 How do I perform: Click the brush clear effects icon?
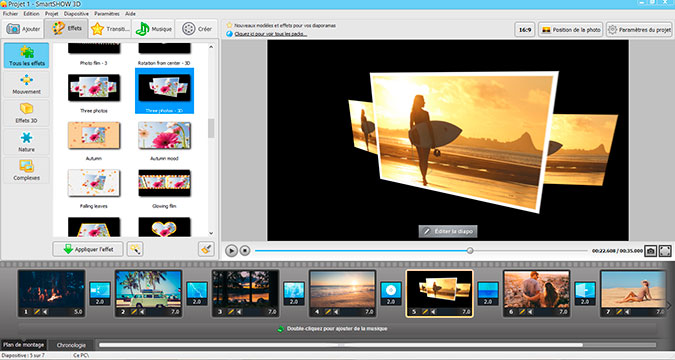[206, 249]
